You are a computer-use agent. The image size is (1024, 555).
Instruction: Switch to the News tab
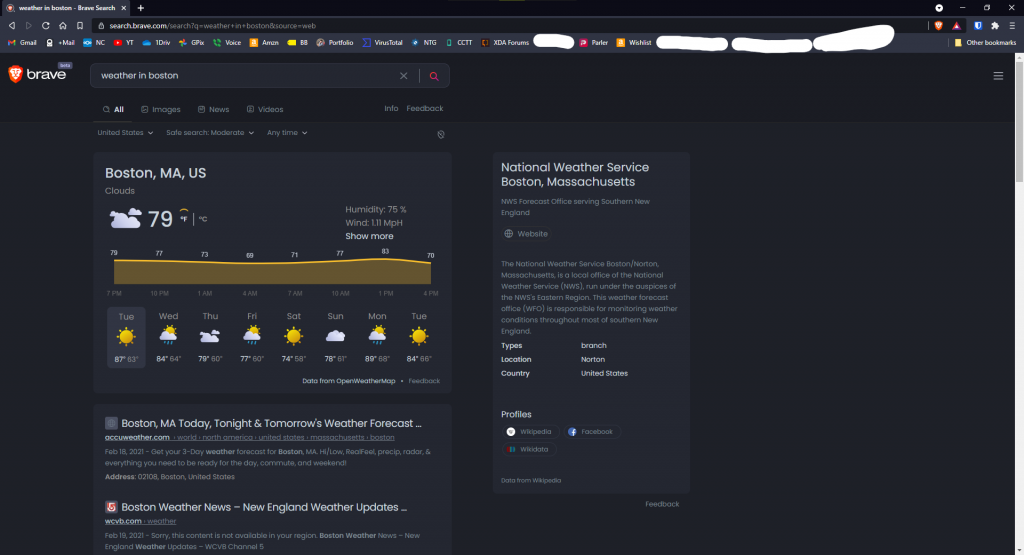tap(213, 109)
